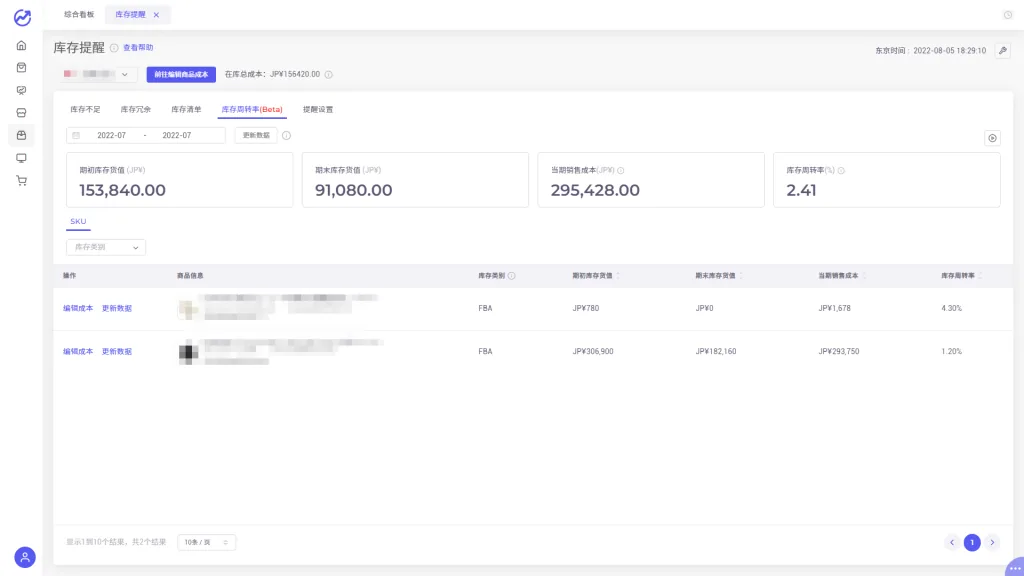
Task: Click the 更新数据 button beside date range
Action: [x=256, y=135]
